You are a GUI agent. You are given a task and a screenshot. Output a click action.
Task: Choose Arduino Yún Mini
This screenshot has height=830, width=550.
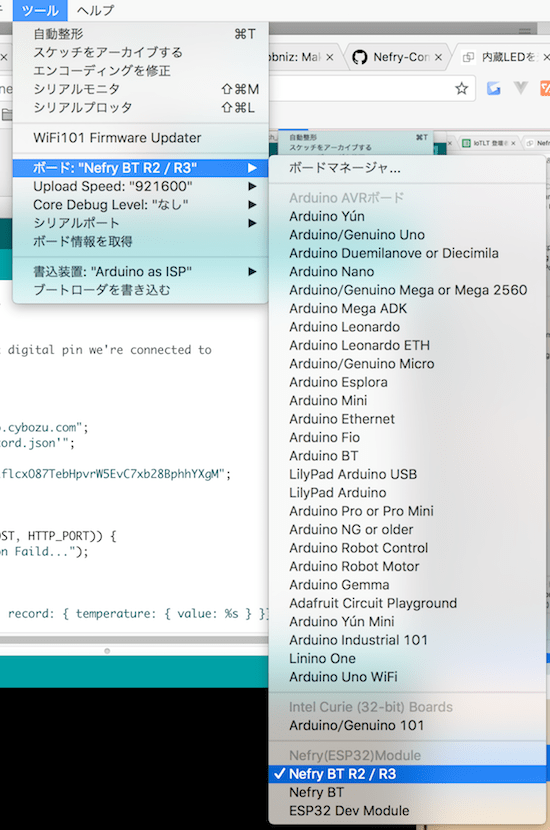407,621
